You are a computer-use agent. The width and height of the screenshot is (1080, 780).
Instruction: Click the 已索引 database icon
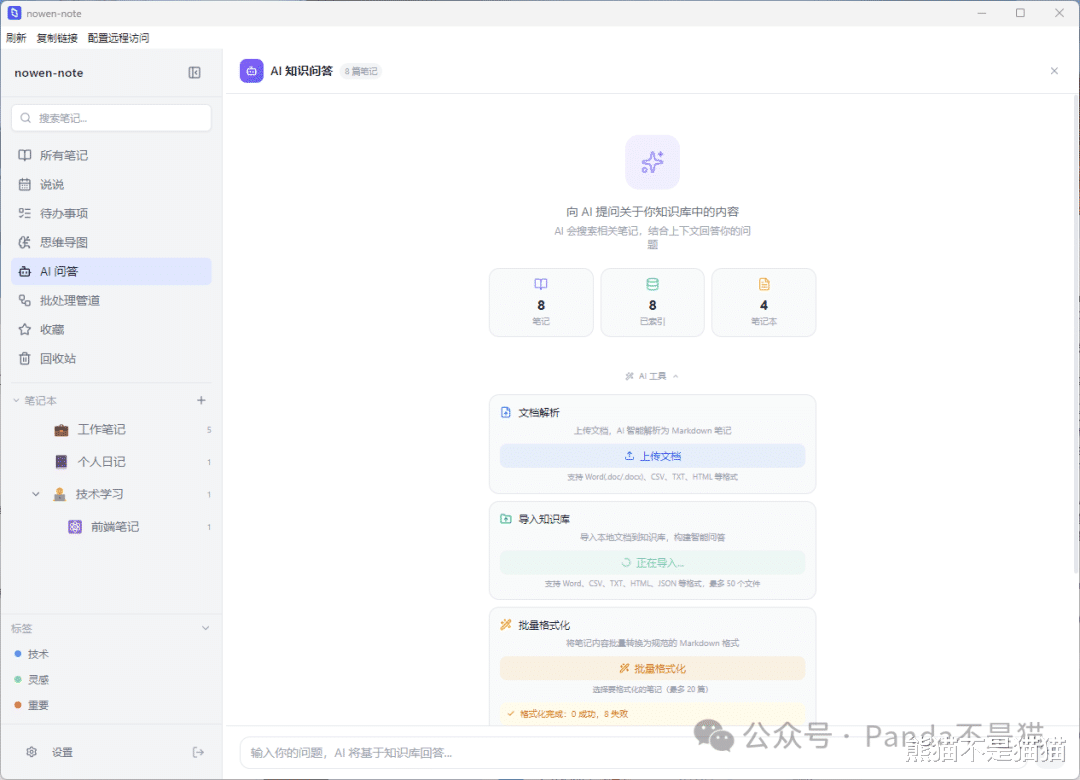pos(652,284)
